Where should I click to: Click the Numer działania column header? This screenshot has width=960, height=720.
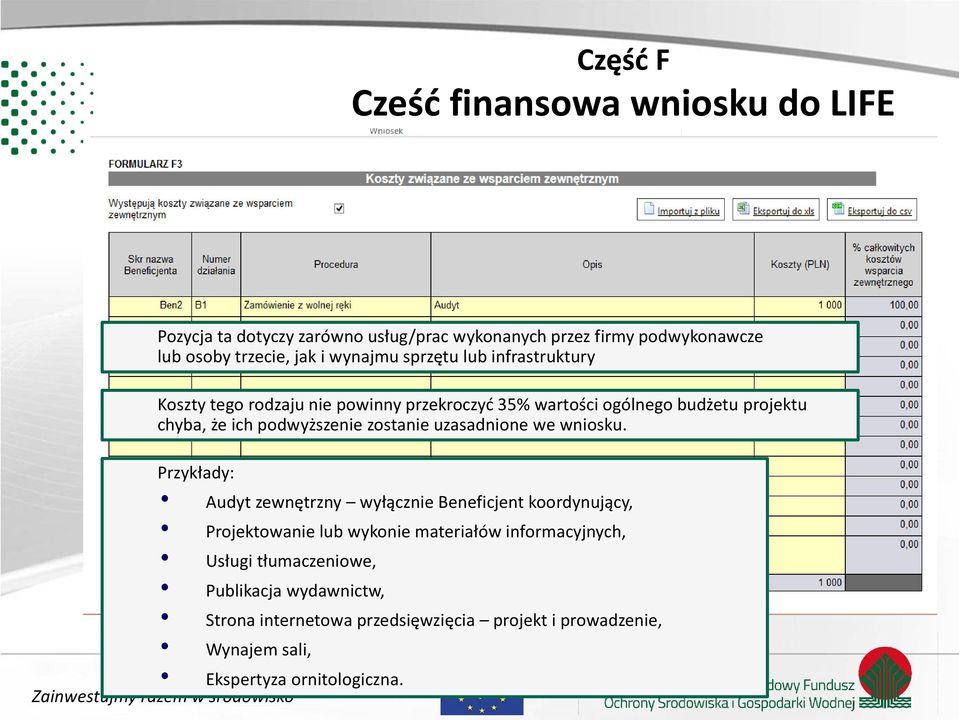(216, 264)
